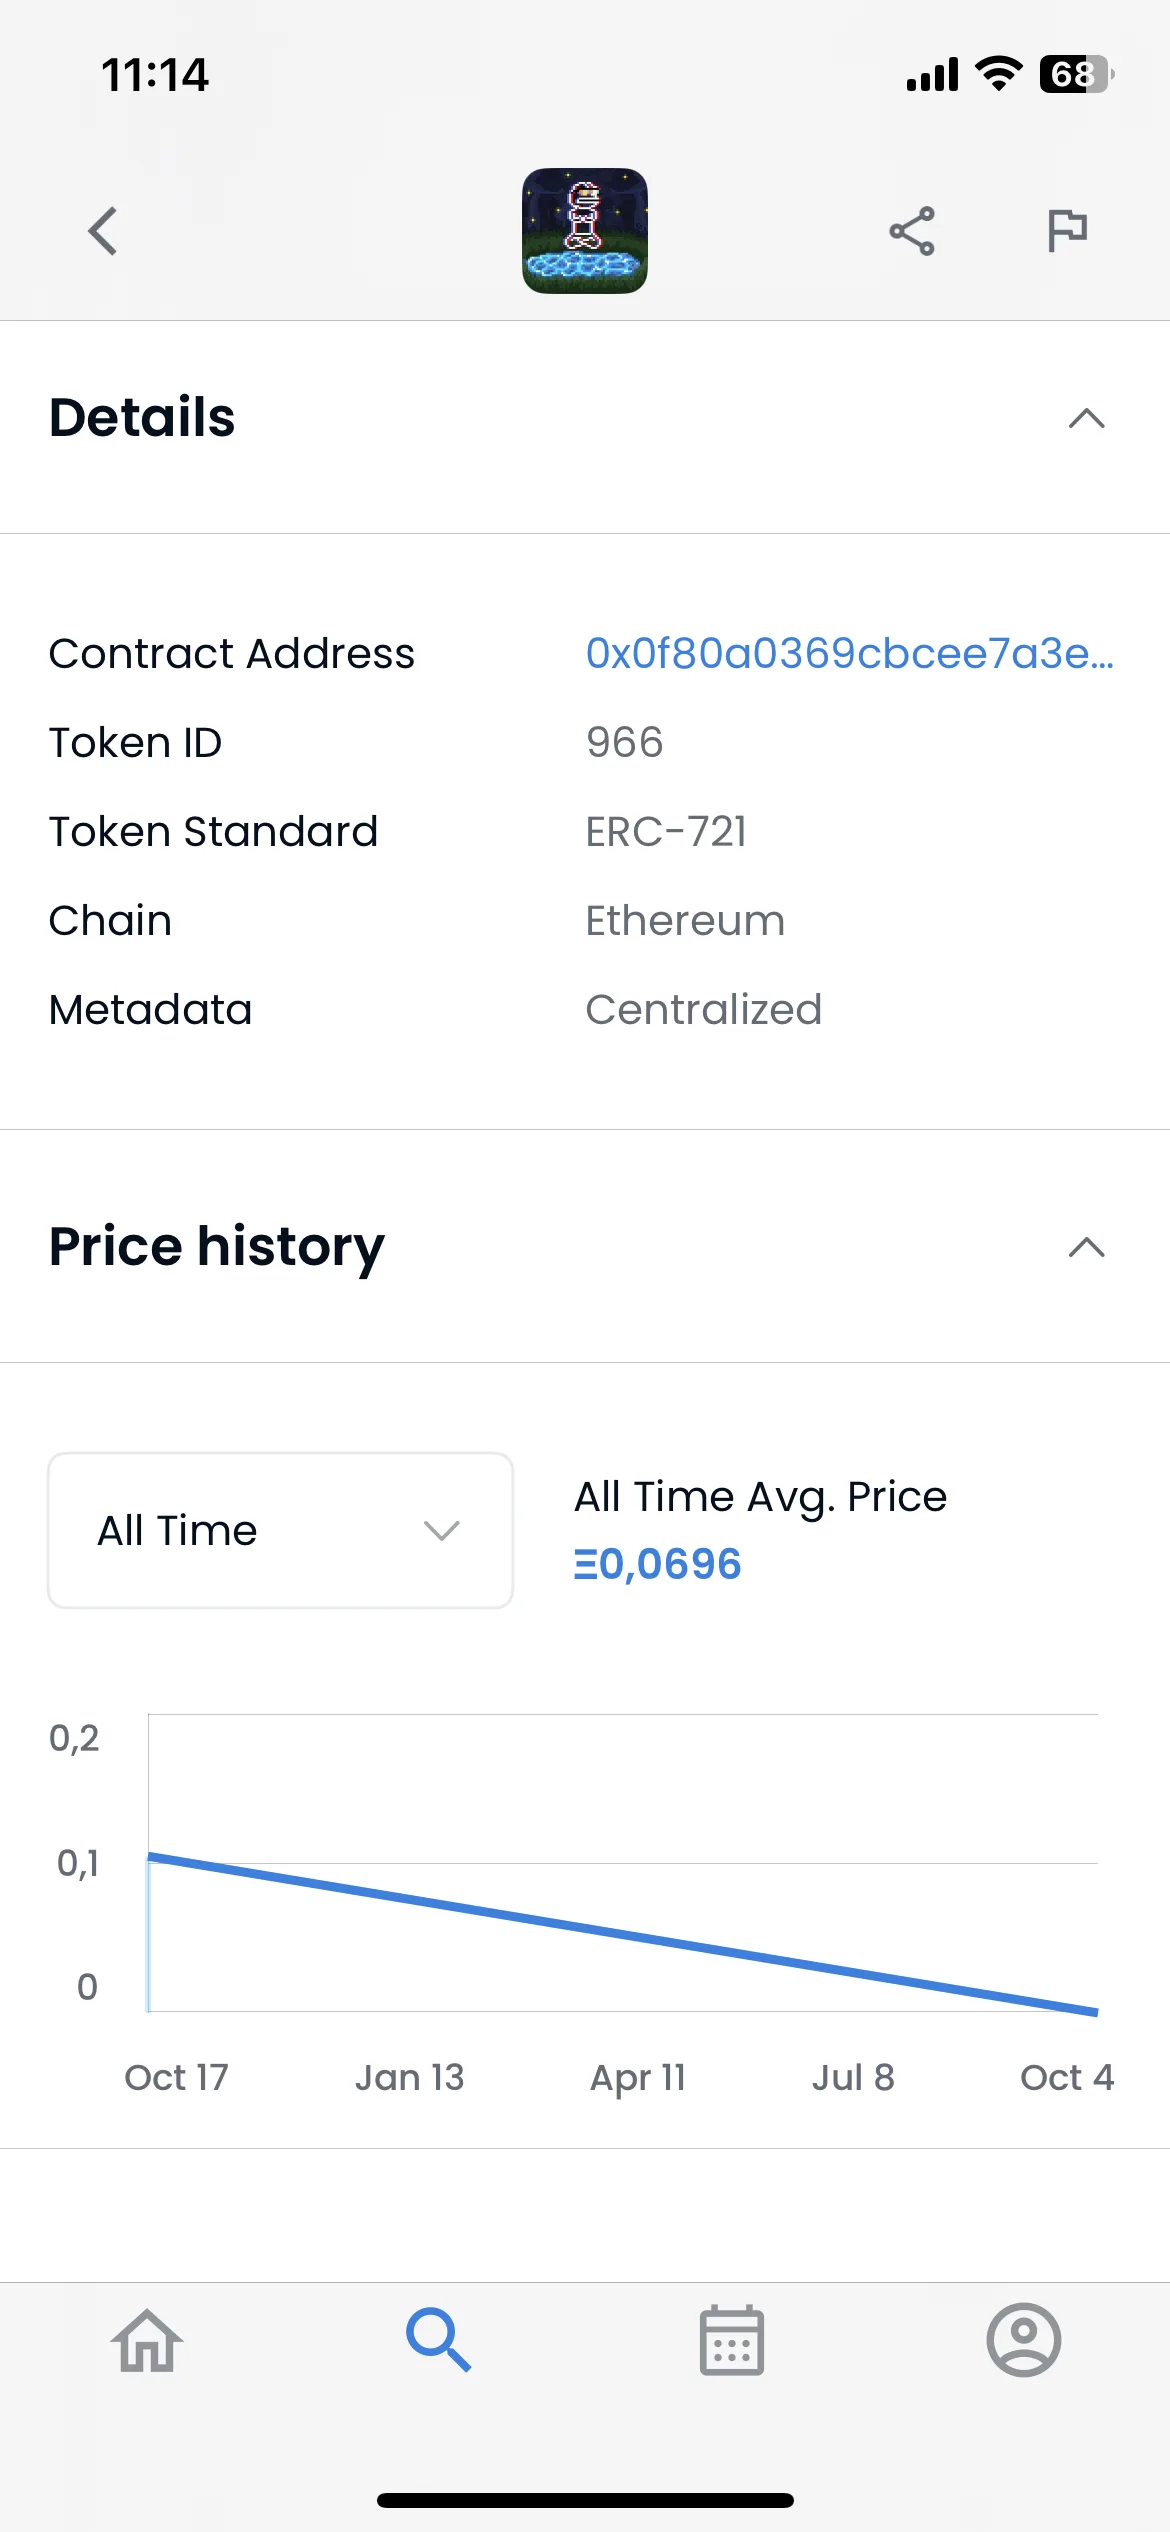Collapse the Price history section chevron

coord(1086,1247)
